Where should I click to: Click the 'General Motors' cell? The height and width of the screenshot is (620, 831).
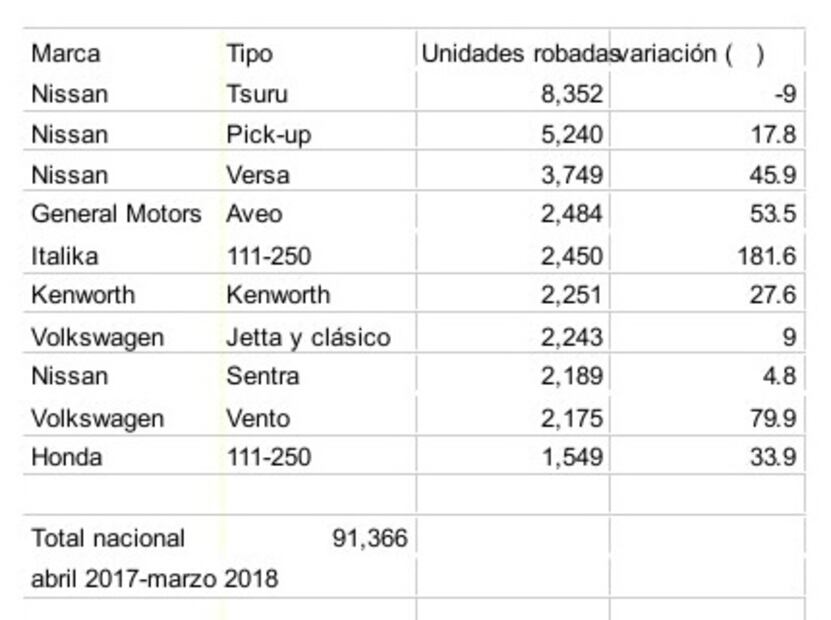pyautogui.click(x=116, y=214)
